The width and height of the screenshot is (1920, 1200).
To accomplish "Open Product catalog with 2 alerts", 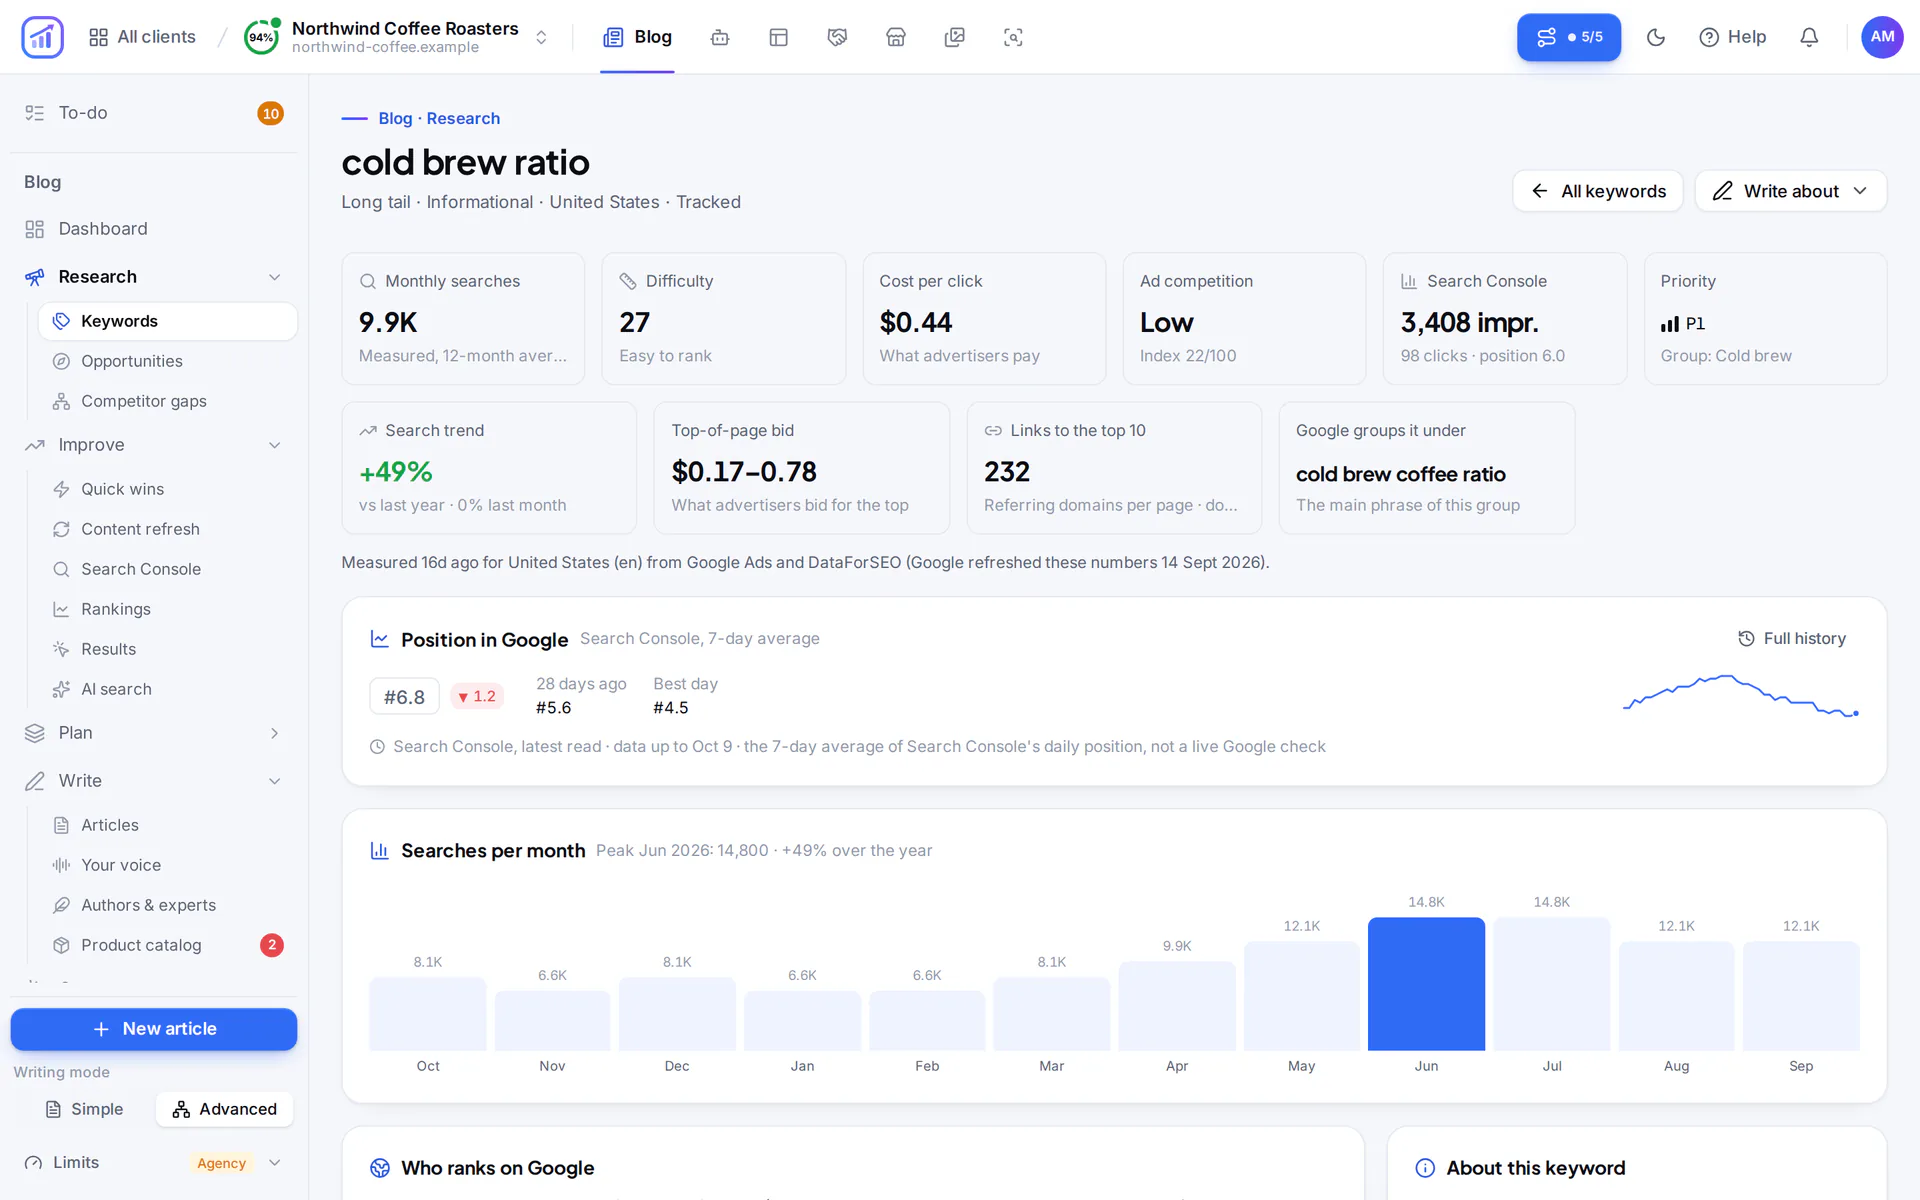I will tap(168, 945).
